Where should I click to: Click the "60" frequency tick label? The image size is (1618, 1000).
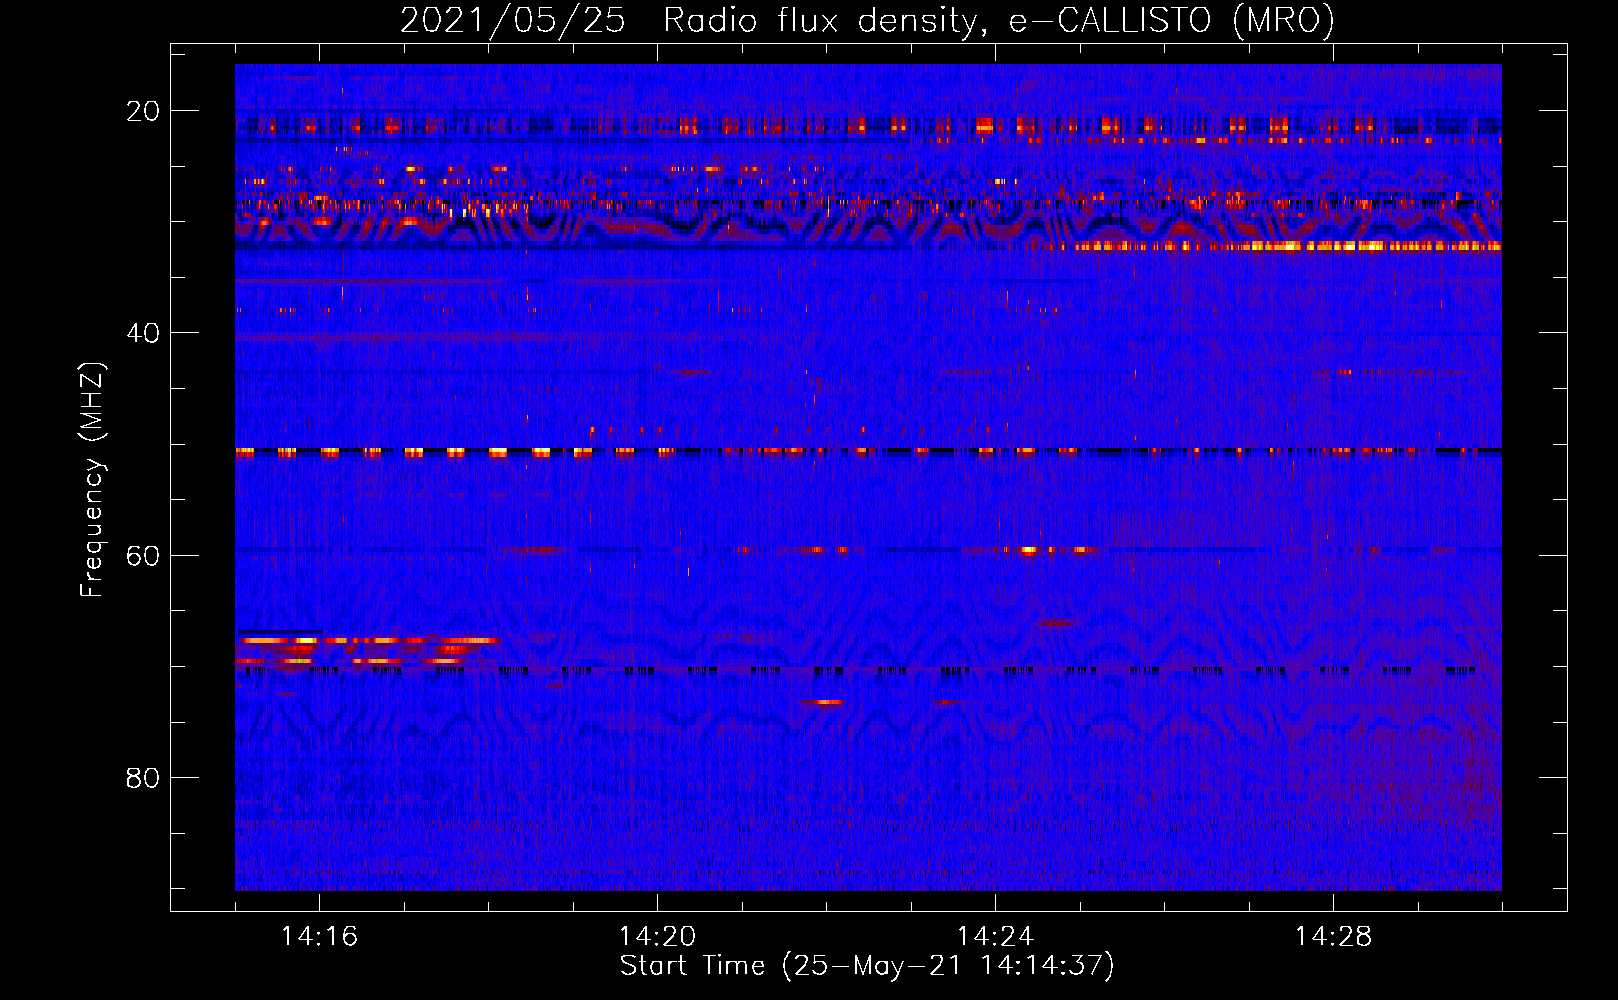pyautogui.click(x=143, y=555)
